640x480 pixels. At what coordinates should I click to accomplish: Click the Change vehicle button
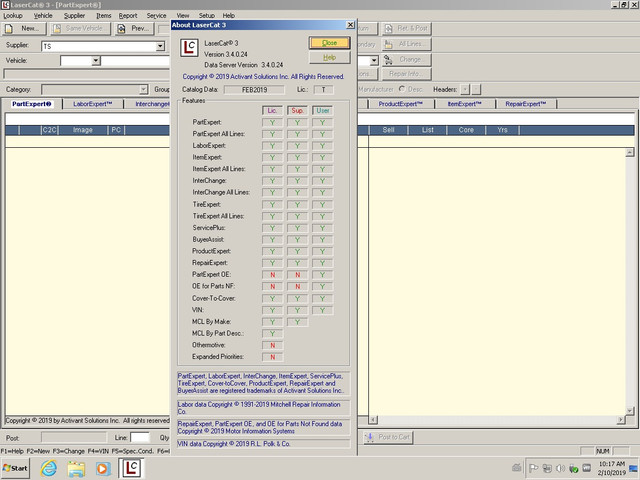407,60
